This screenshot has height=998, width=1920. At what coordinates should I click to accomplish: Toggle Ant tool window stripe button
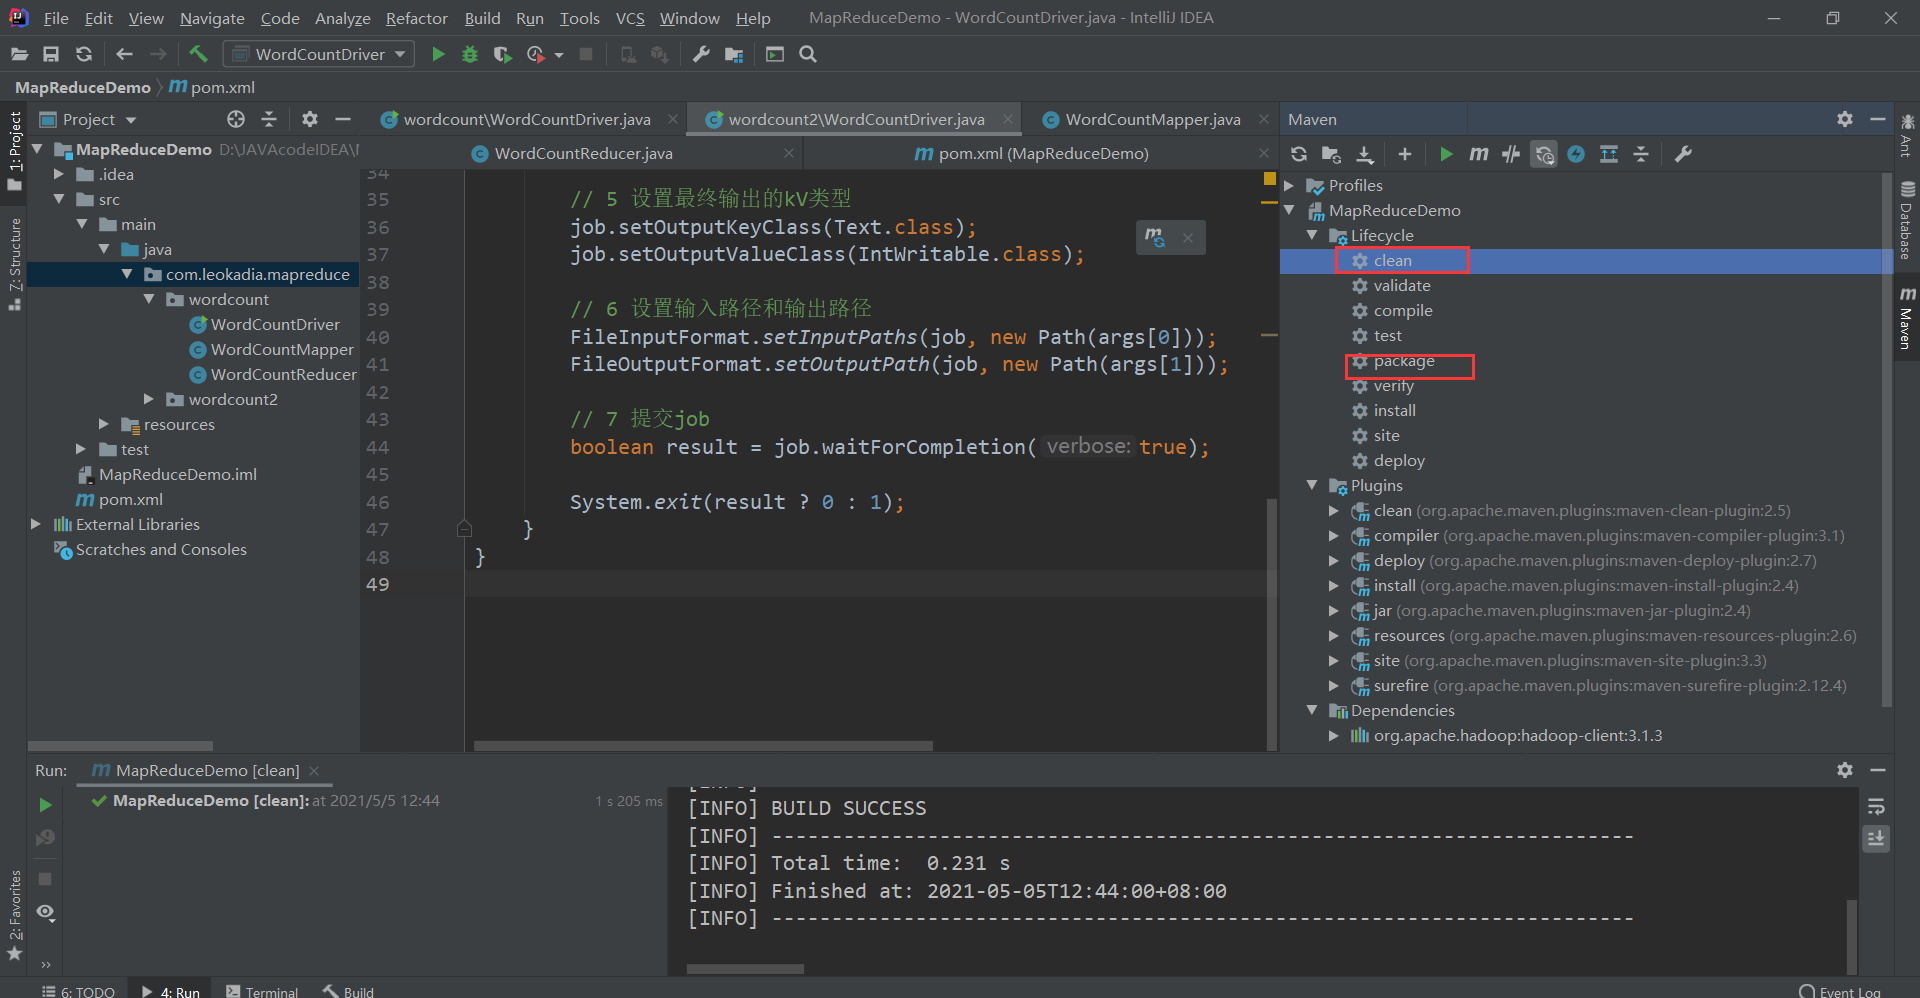click(x=1907, y=135)
